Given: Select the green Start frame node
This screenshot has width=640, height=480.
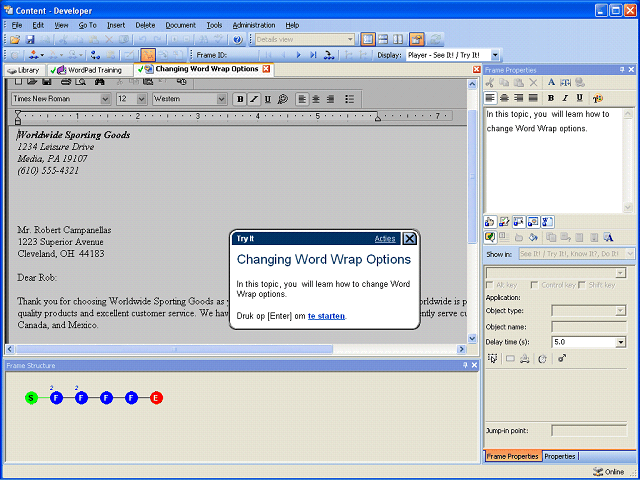Looking at the screenshot, I should (x=31, y=398).
